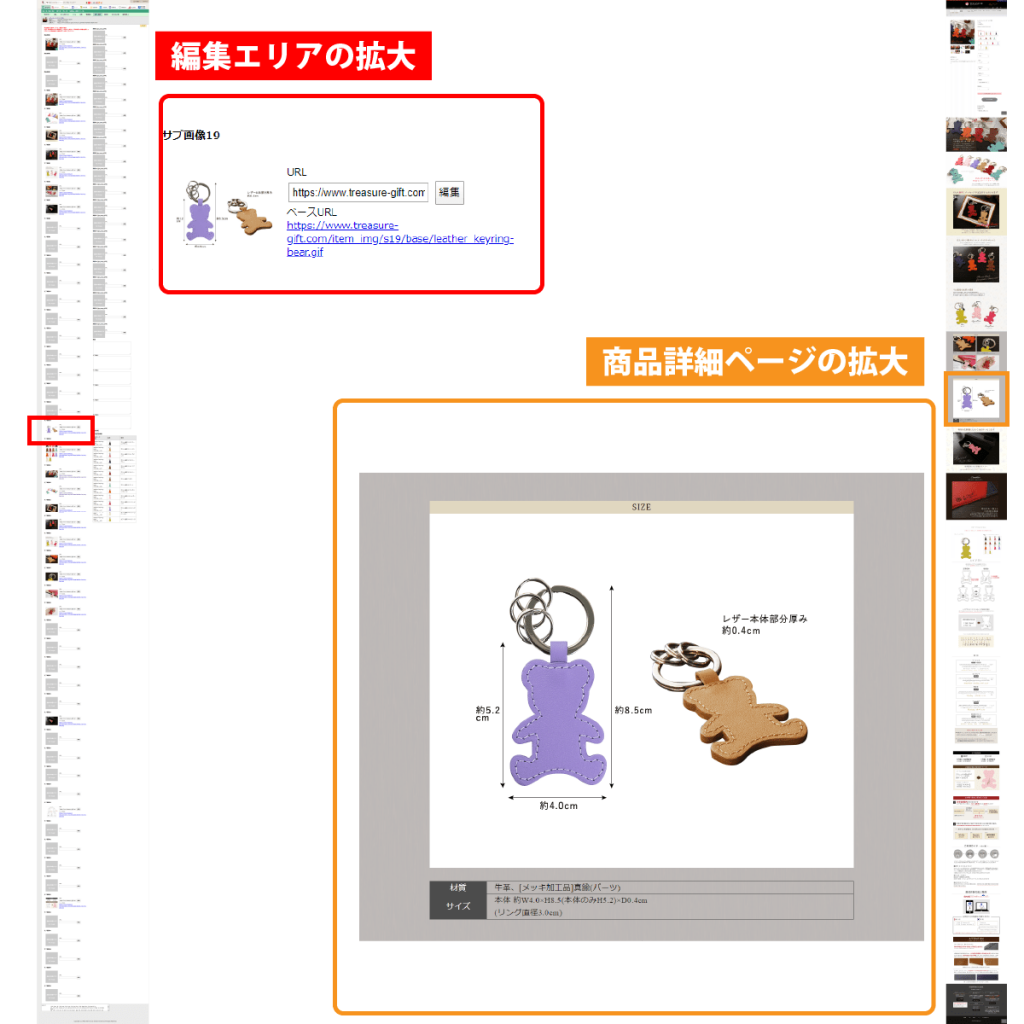Click the 約8.5cm height dimension label
Screen dimensions: 1024x1024
point(633,710)
